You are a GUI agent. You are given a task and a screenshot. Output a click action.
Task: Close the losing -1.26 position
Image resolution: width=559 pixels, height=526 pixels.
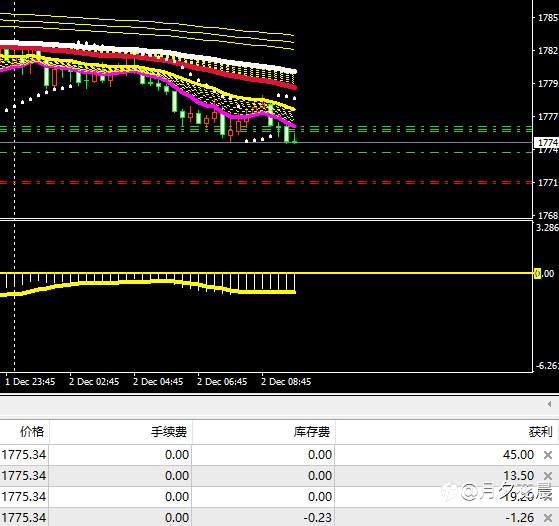(548, 517)
